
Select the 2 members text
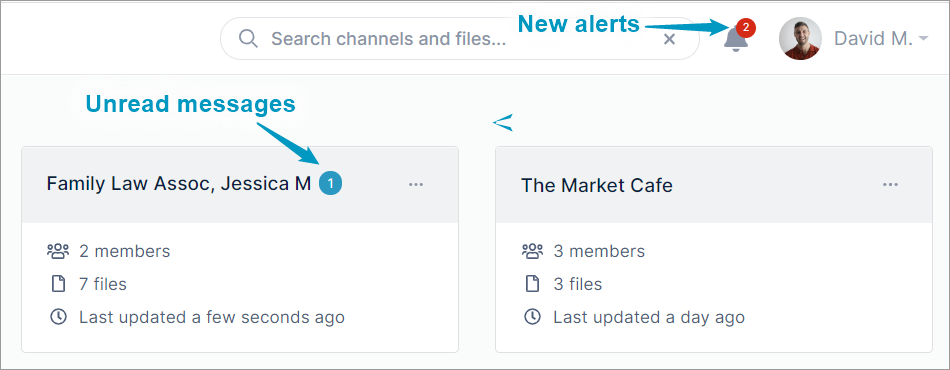(x=125, y=251)
